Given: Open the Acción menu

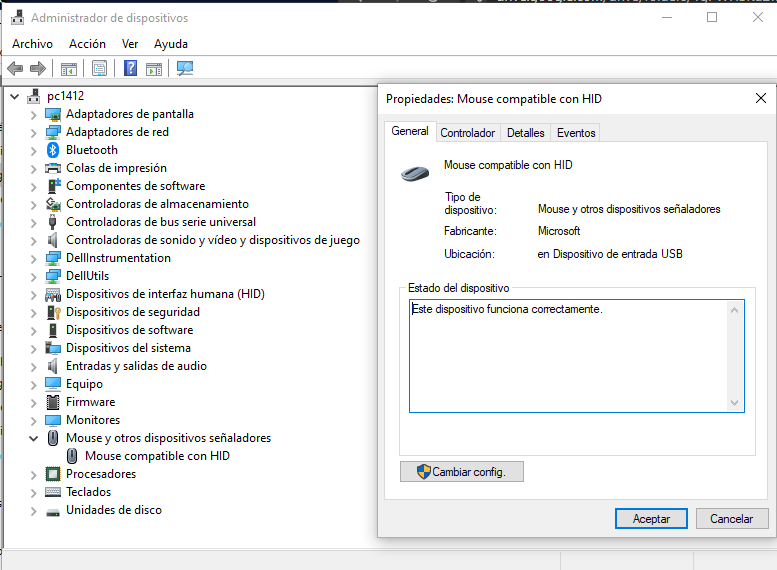Looking at the screenshot, I should coord(87,44).
